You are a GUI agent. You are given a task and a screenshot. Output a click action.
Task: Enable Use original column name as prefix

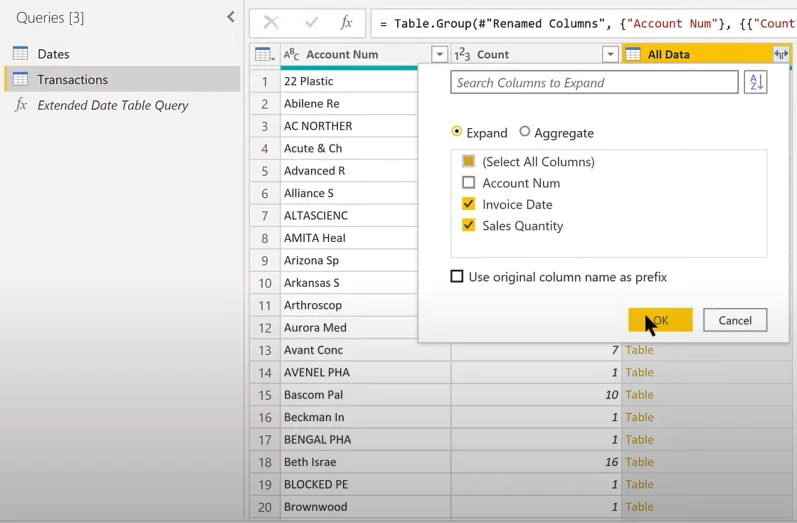point(456,276)
